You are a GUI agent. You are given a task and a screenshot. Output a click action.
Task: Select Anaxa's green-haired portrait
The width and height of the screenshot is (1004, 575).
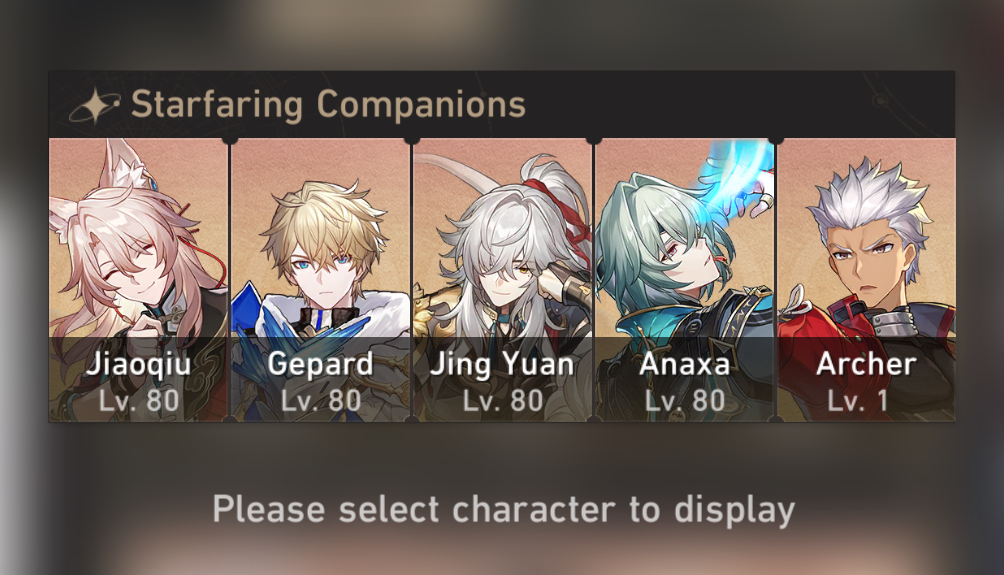[x=684, y=280]
